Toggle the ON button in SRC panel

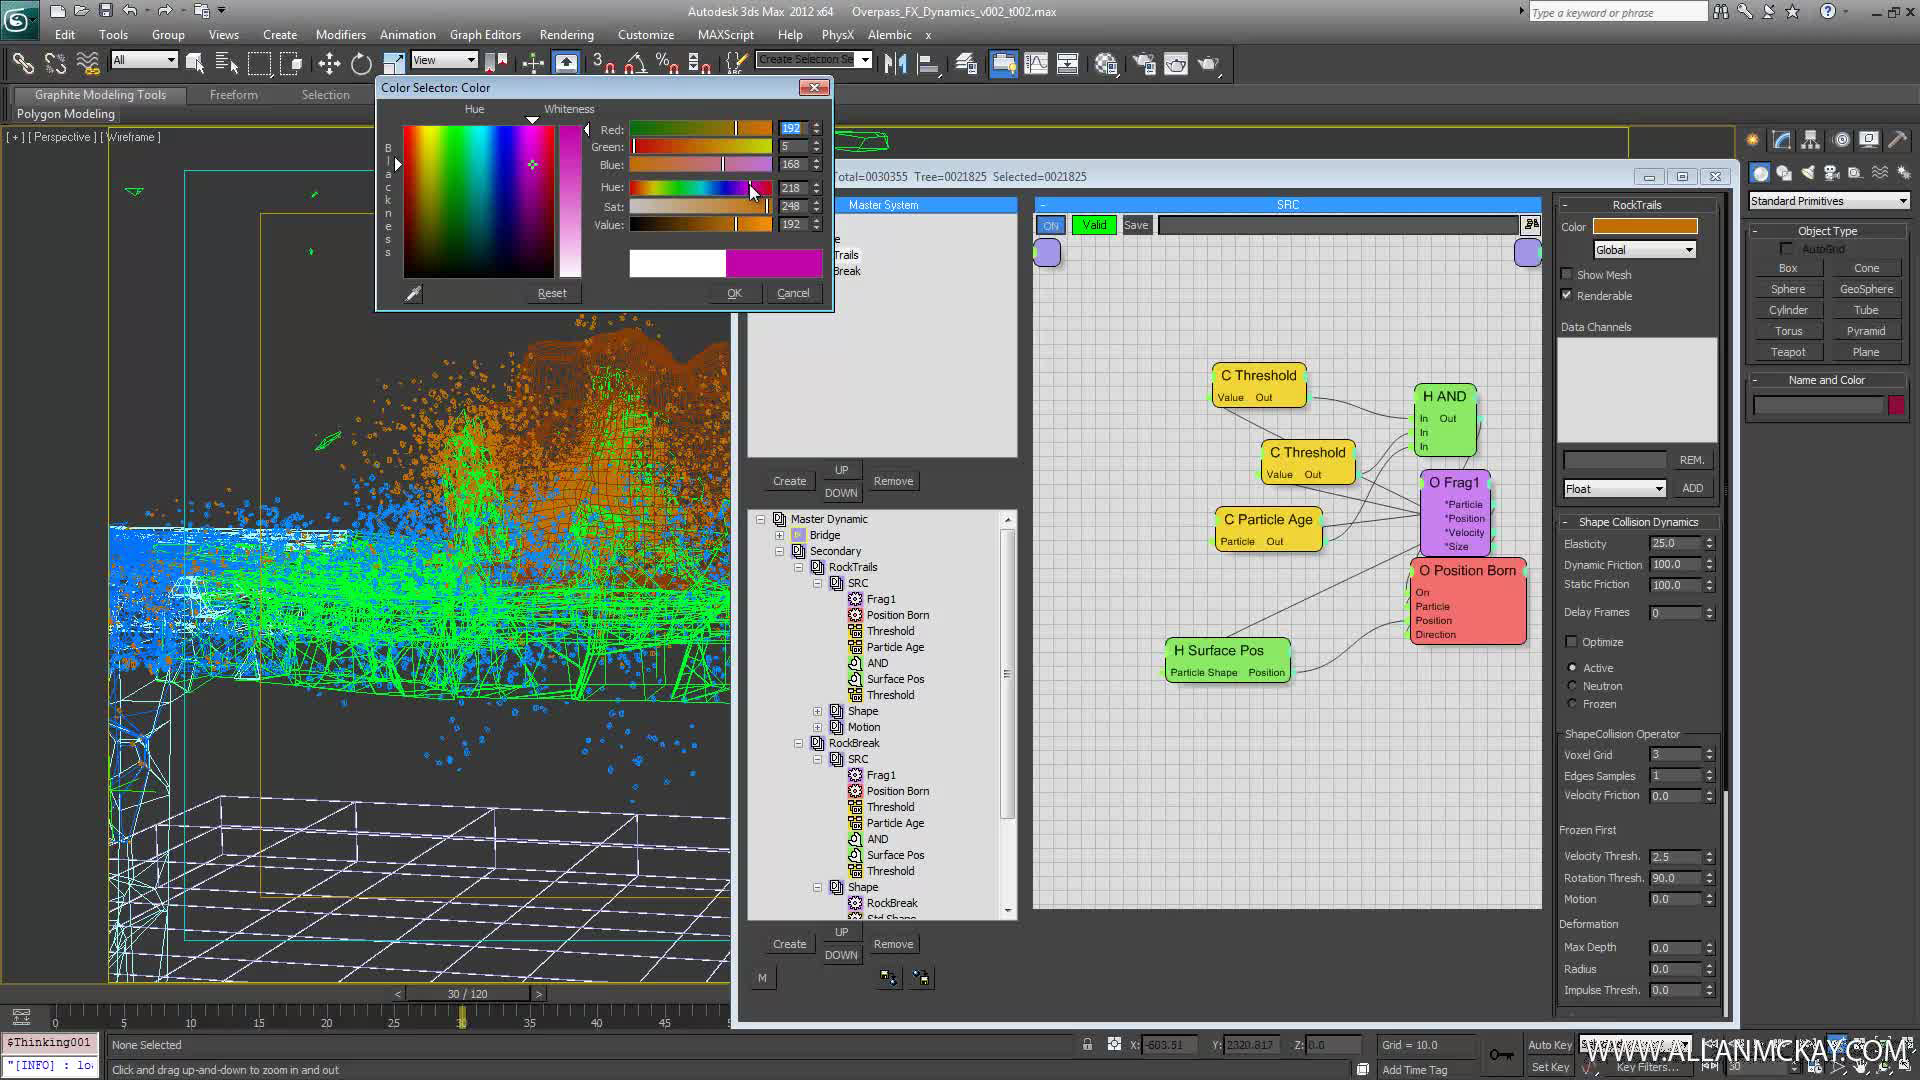click(x=1051, y=225)
